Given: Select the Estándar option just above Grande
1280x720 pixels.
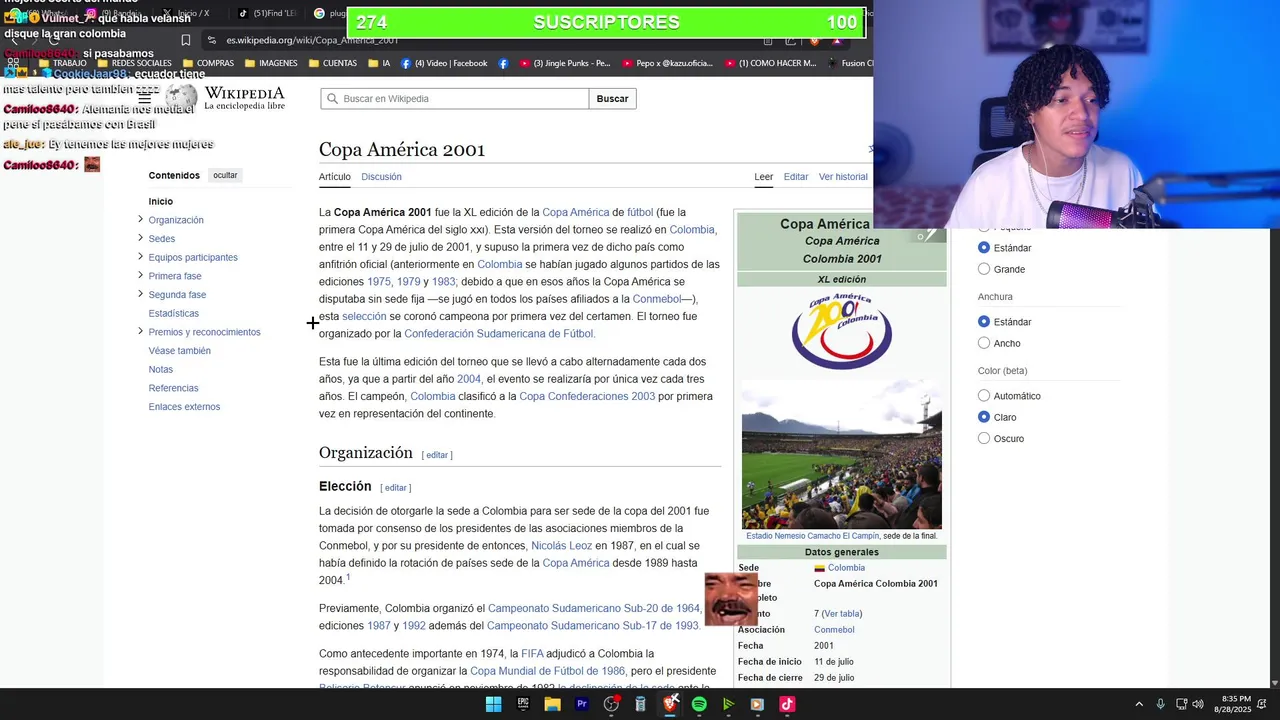Looking at the screenshot, I should click(x=984, y=248).
